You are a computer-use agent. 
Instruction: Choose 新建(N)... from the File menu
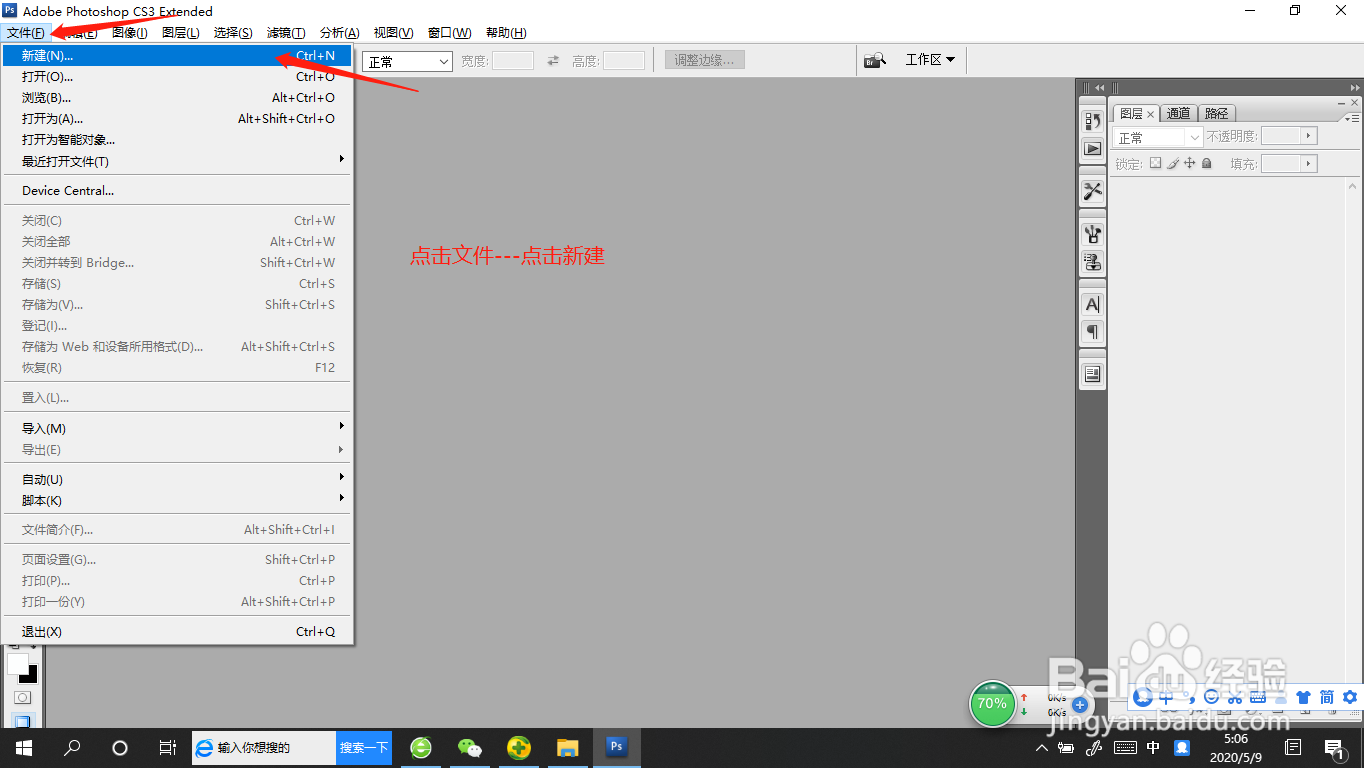[178, 55]
